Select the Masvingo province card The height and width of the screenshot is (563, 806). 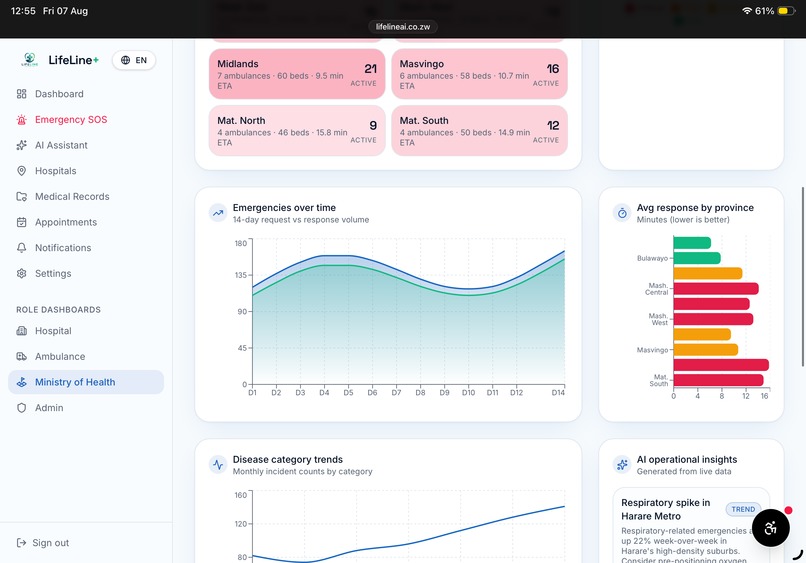pyautogui.click(x=479, y=74)
